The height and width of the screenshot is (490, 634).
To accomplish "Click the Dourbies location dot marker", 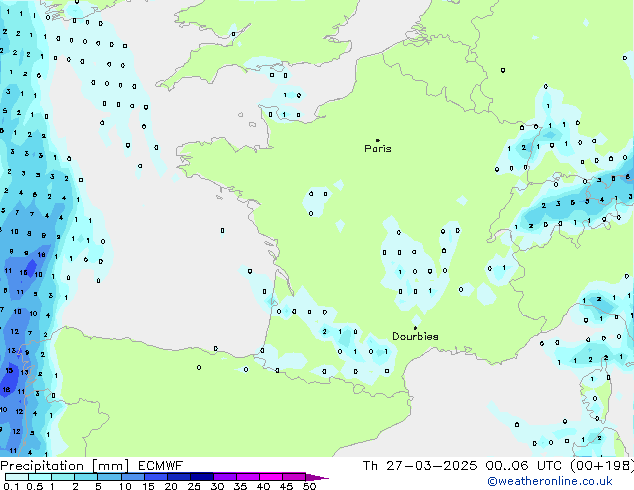I will pos(415,328).
